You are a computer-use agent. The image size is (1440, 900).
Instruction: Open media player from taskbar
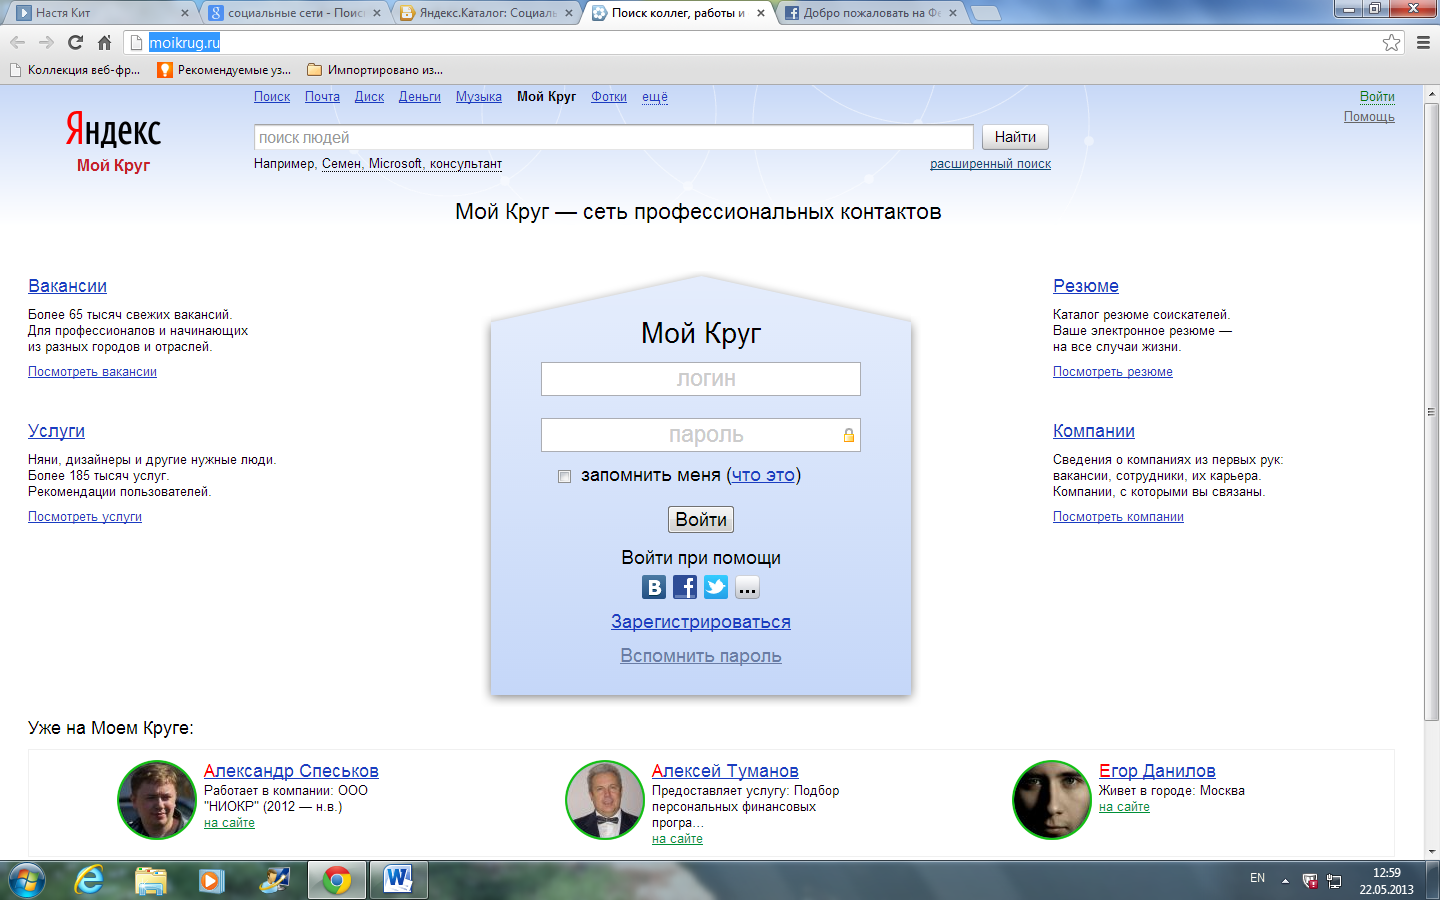[211, 880]
